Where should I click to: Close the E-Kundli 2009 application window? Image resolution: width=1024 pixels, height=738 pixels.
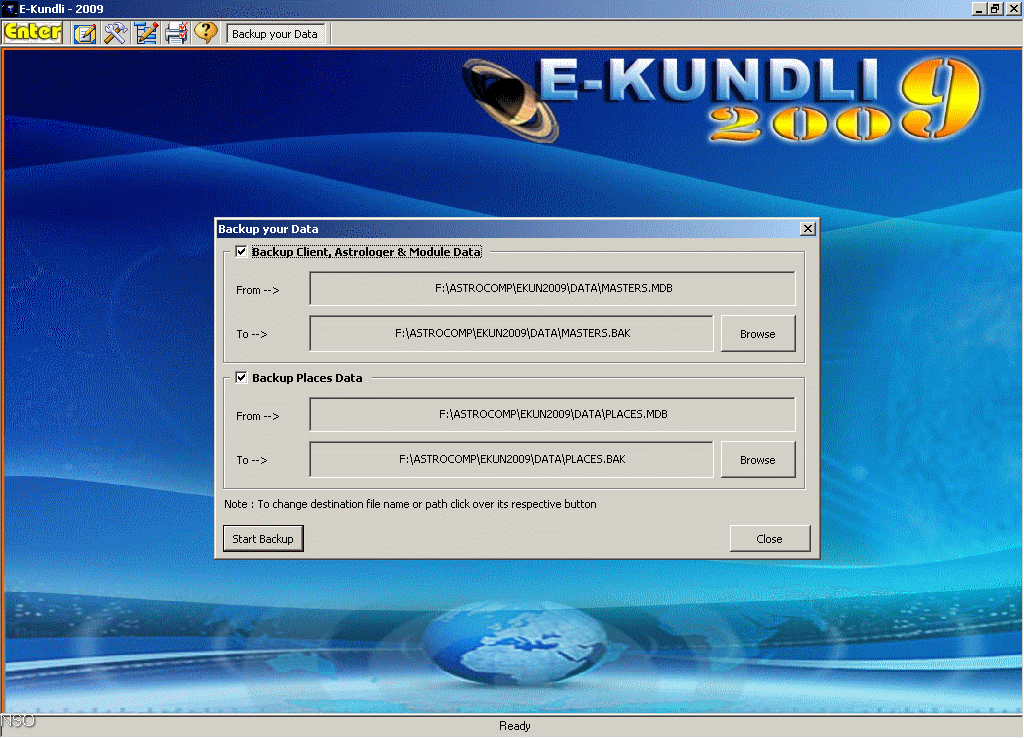1013,8
